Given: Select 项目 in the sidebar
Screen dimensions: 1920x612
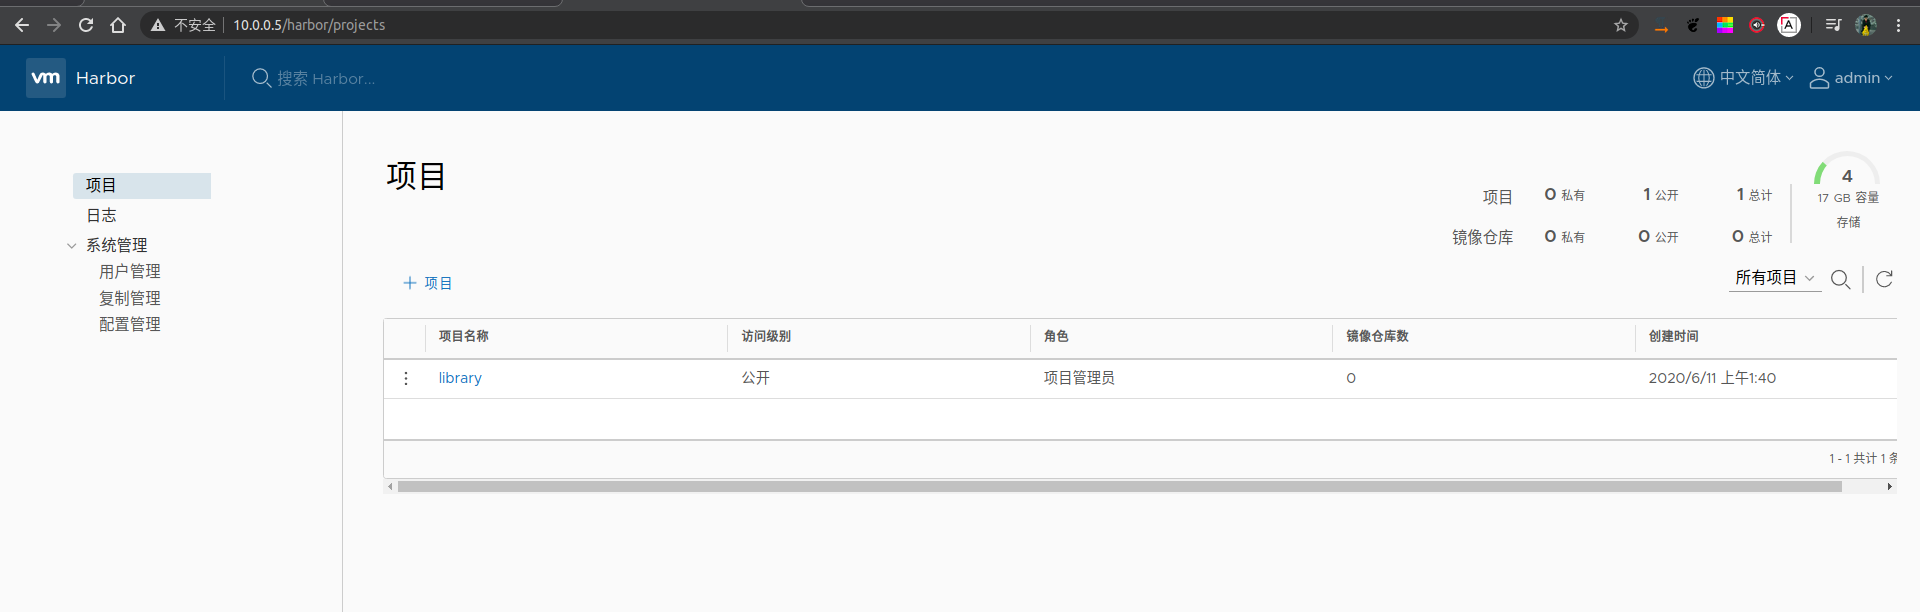Looking at the screenshot, I should coord(142,186).
